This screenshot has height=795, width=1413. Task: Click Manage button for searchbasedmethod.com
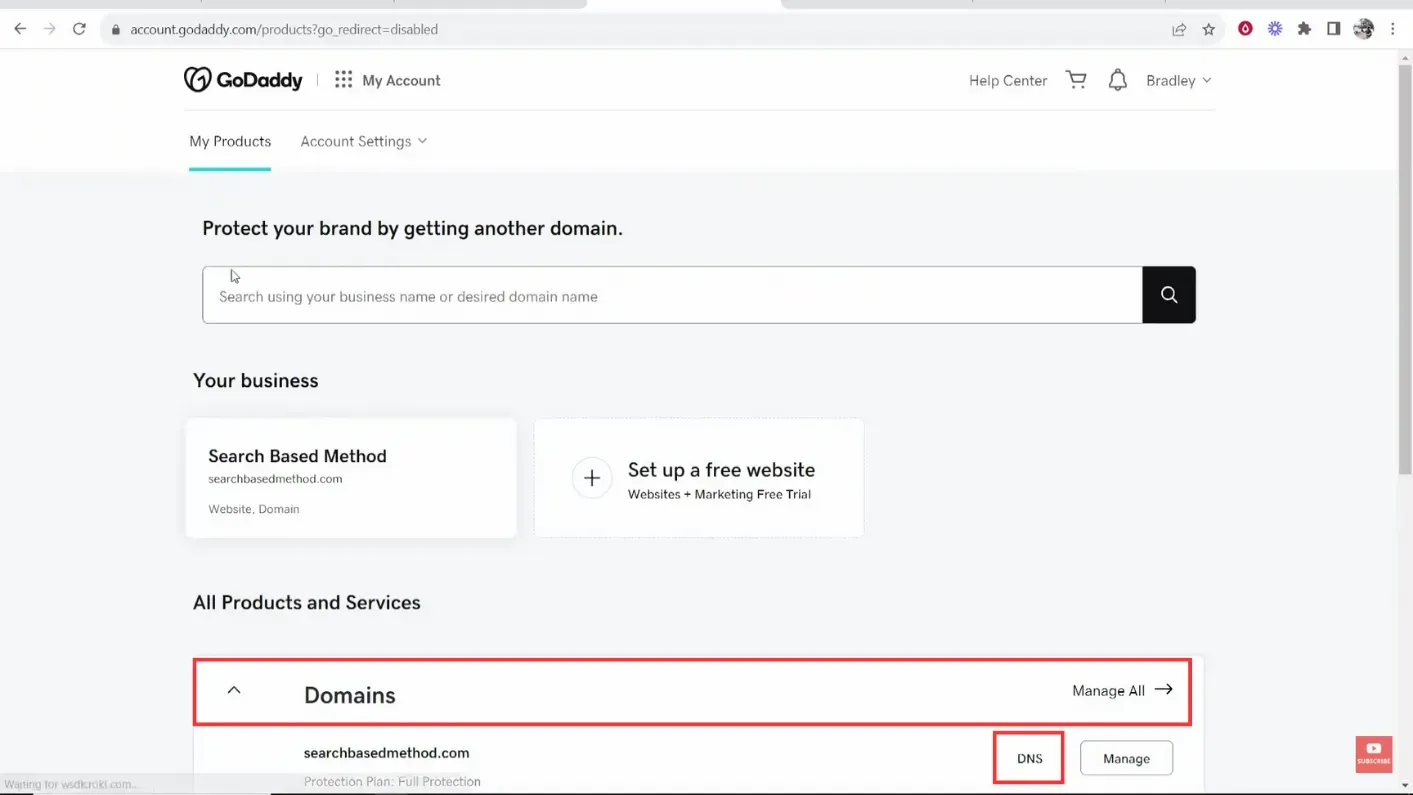click(1126, 758)
